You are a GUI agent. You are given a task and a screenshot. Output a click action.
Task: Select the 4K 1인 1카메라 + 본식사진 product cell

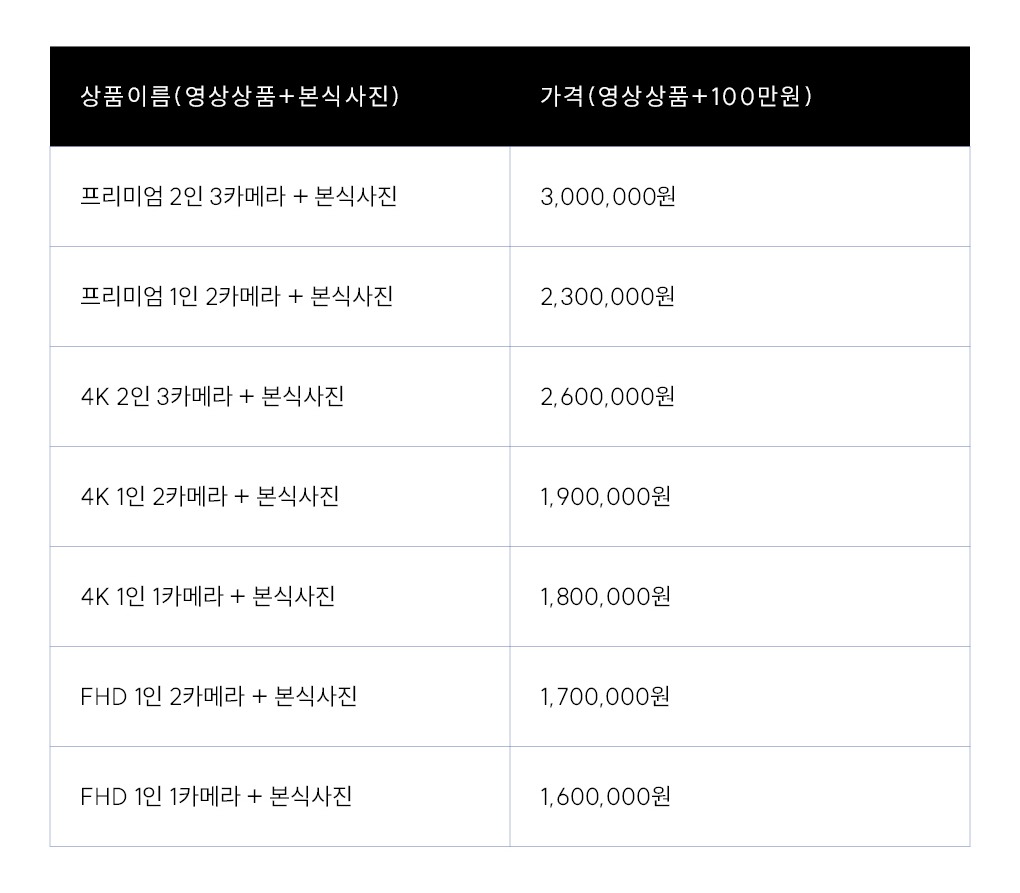click(280, 596)
